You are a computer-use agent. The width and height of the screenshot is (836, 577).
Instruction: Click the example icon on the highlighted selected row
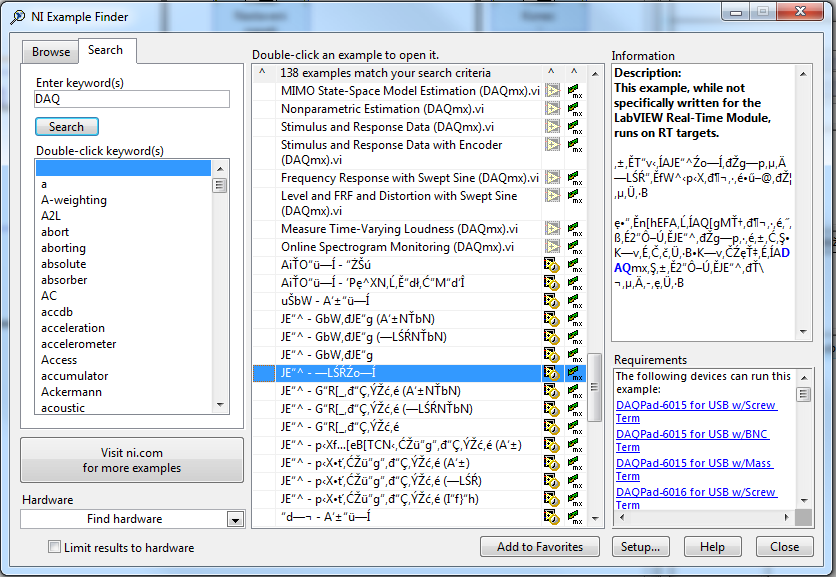pyautogui.click(x=551, y=373)
